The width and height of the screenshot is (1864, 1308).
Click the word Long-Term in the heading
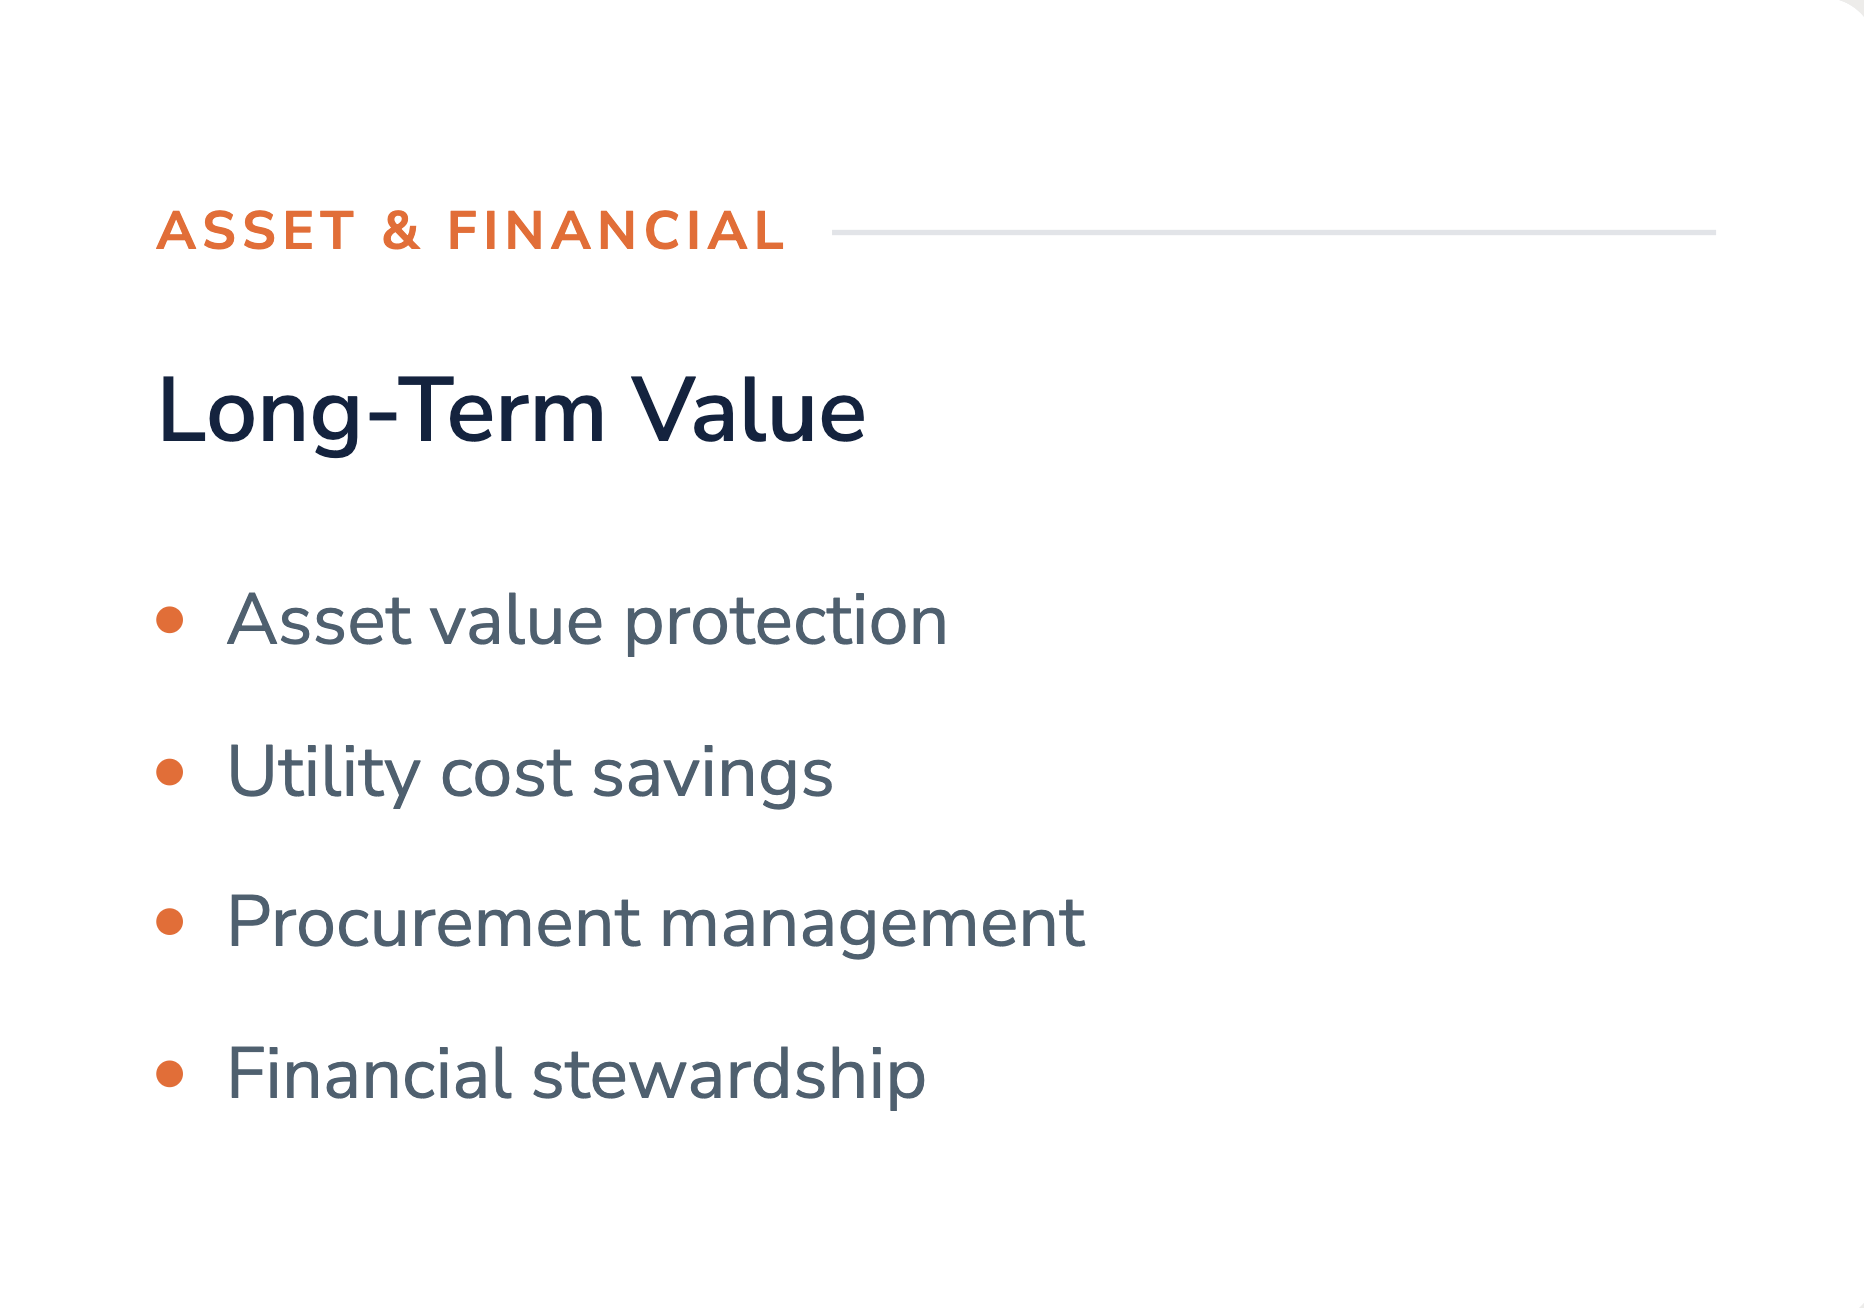click(x=382, y=410)
